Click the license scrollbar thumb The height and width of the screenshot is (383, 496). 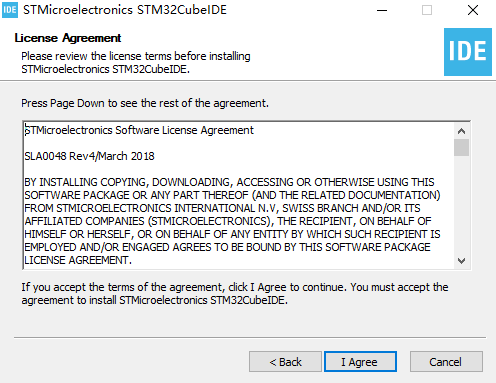click(461, 148)
